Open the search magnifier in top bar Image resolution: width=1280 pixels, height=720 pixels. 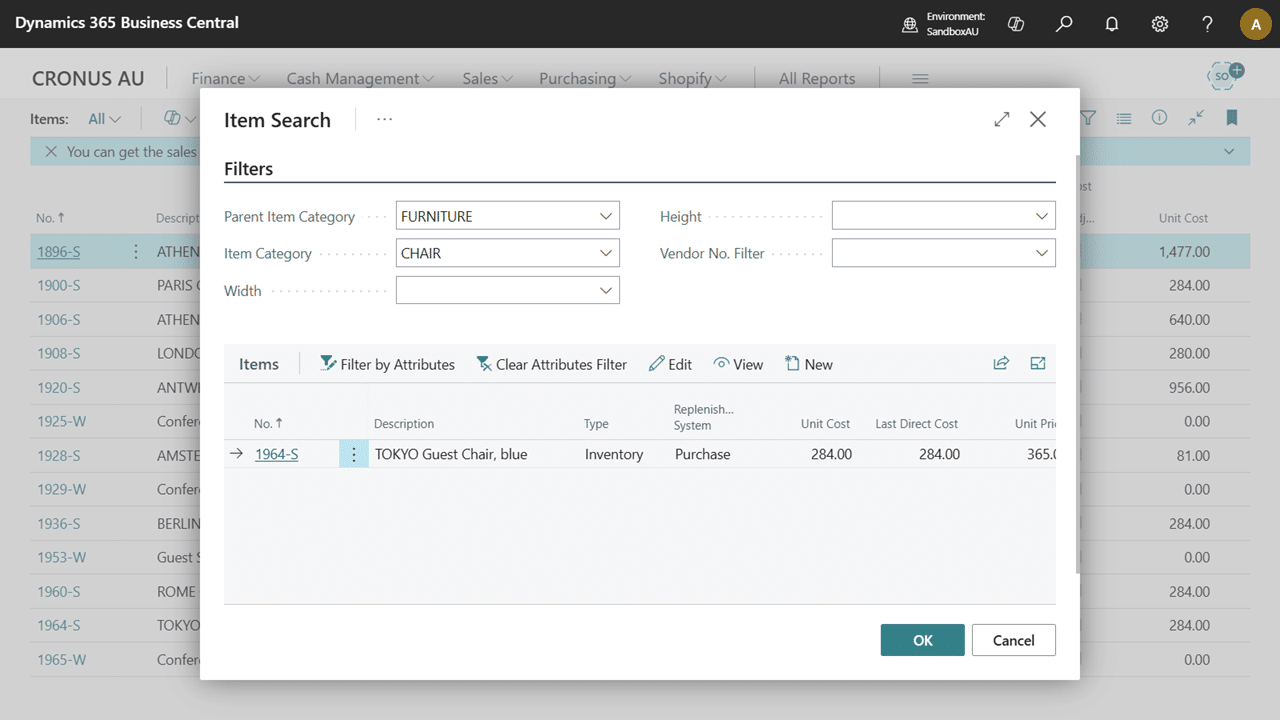click(1064, 24)
